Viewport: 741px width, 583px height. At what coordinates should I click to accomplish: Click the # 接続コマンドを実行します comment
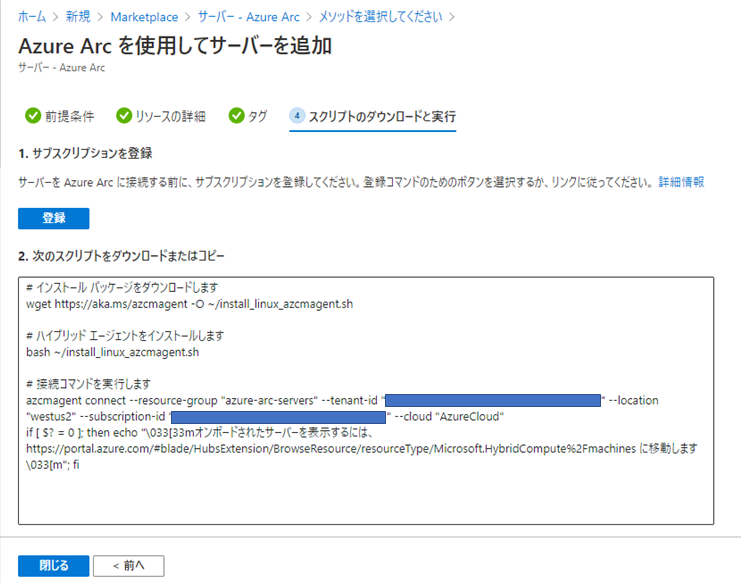click(88, 384)
